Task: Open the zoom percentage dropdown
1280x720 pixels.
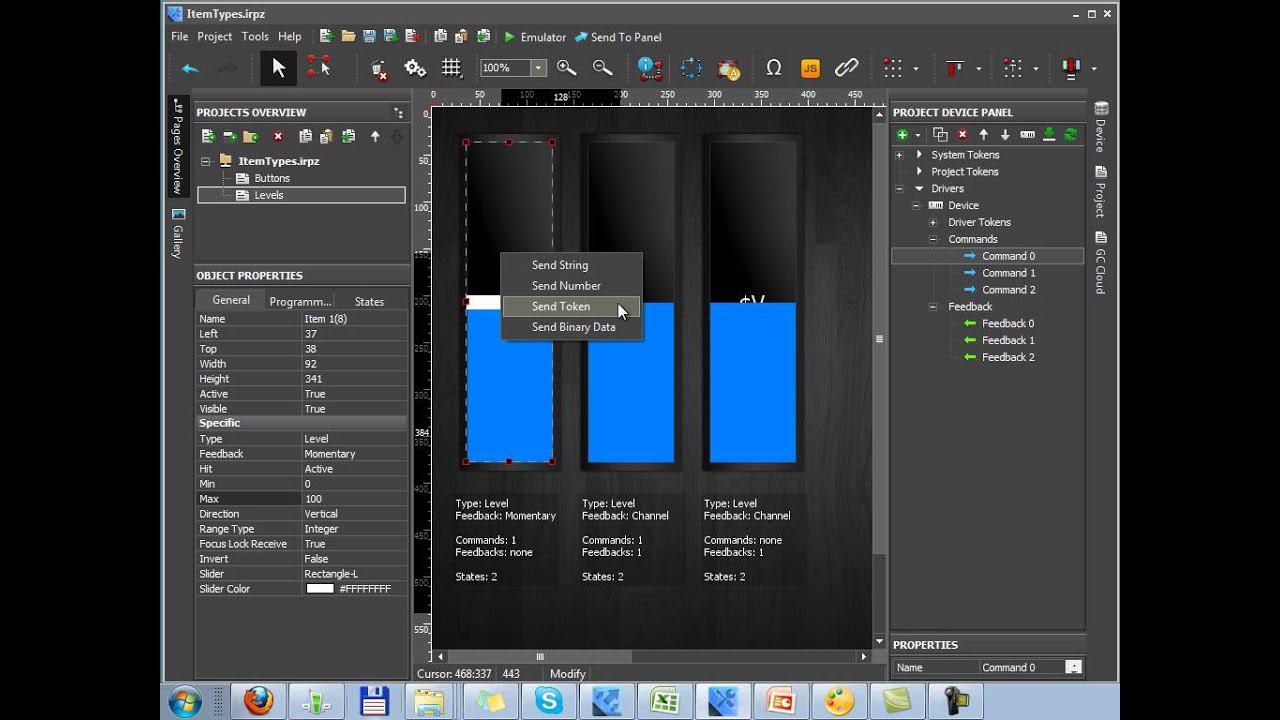Action: click(x=538, y=68)
